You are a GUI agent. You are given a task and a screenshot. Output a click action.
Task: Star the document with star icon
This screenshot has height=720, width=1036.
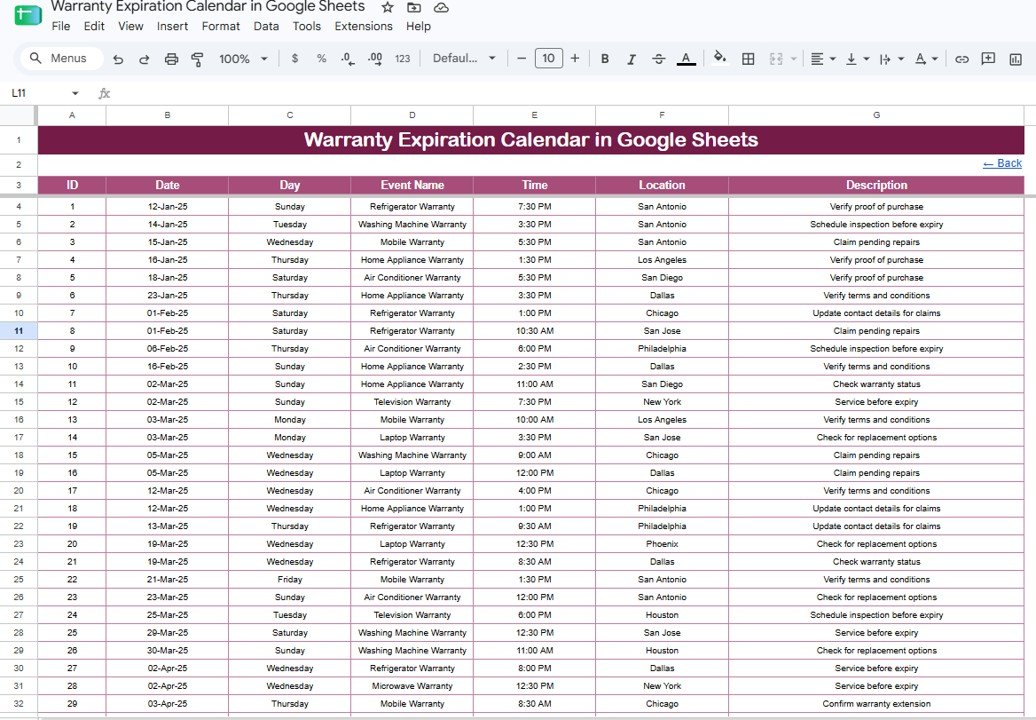pos(388,7)
